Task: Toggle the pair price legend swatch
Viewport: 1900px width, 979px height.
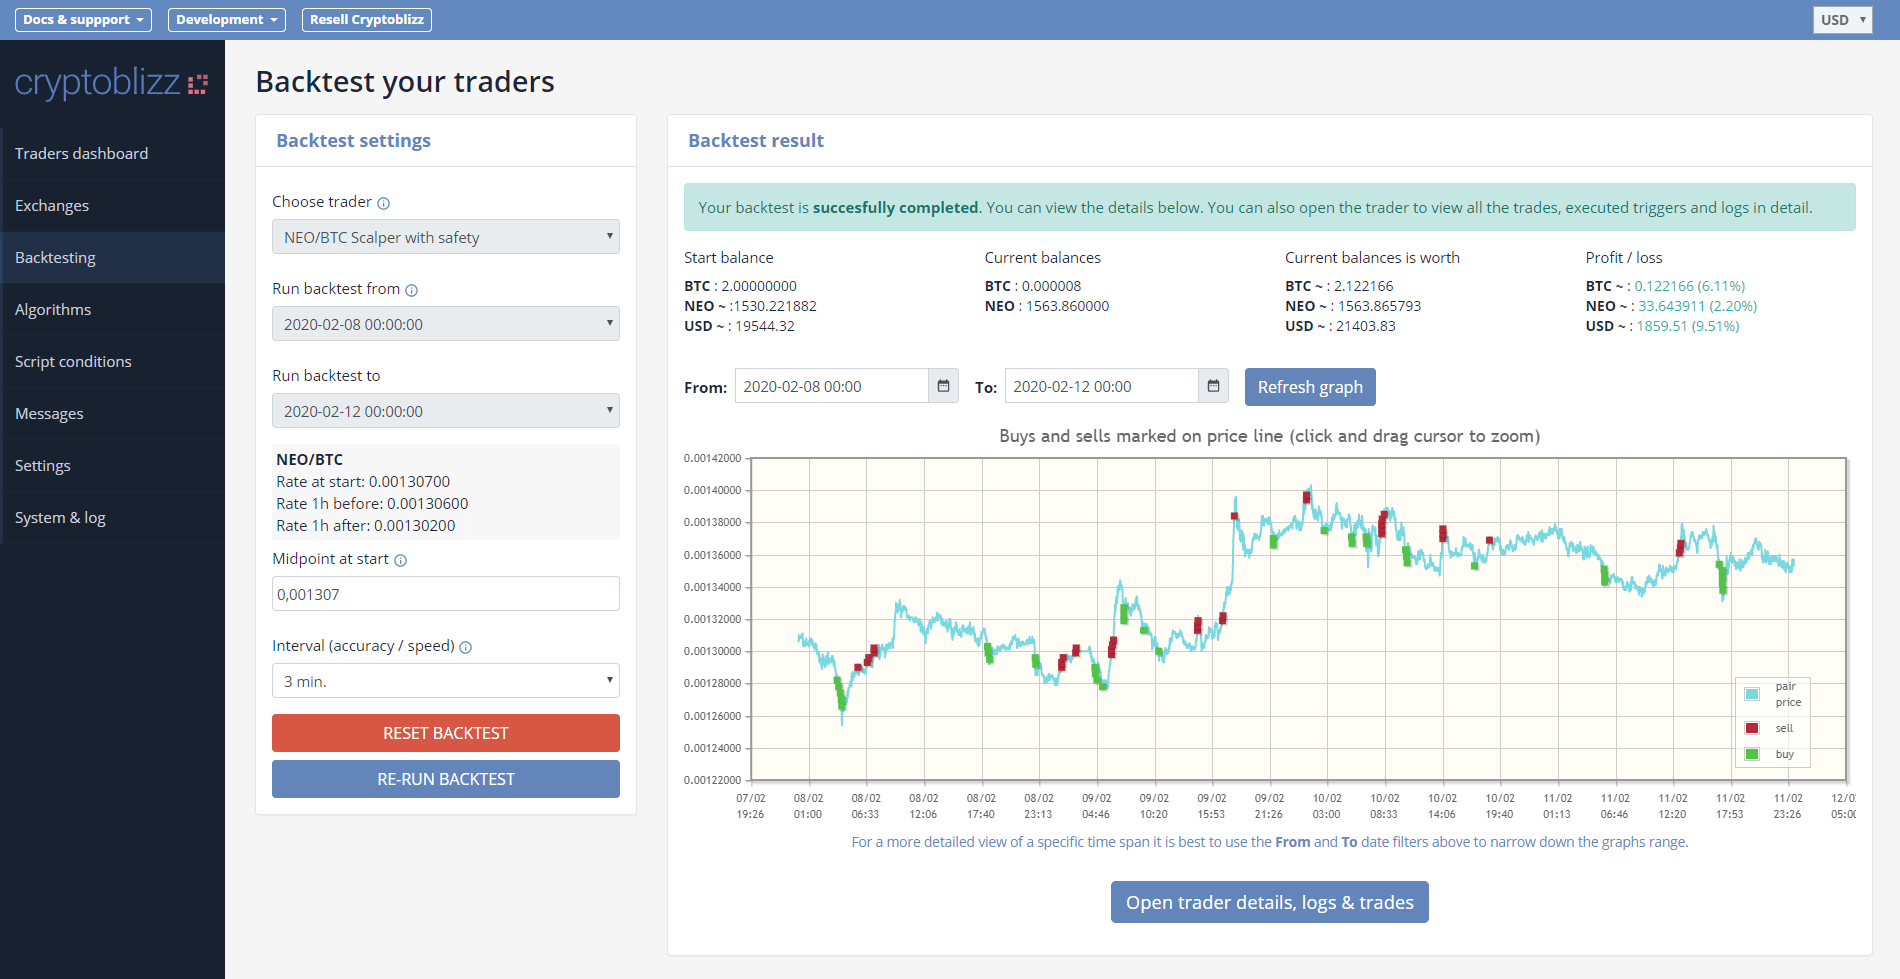Action: click(1752, 694)
